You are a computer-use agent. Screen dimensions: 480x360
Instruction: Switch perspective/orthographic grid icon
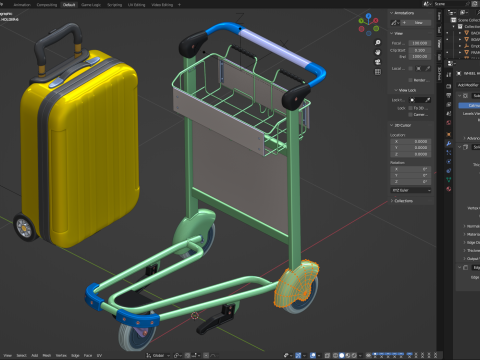(x=378, y=72)
